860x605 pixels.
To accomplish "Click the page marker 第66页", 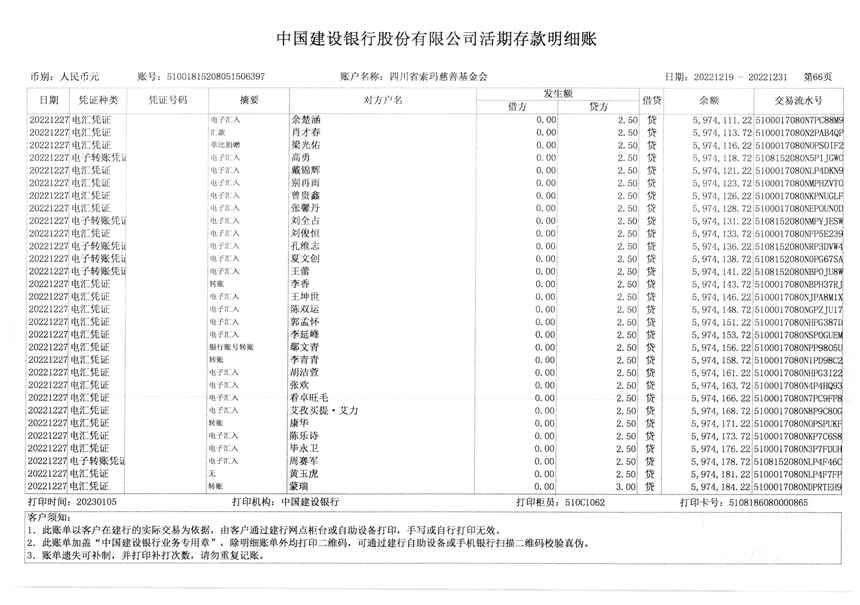I will [818, 77].
